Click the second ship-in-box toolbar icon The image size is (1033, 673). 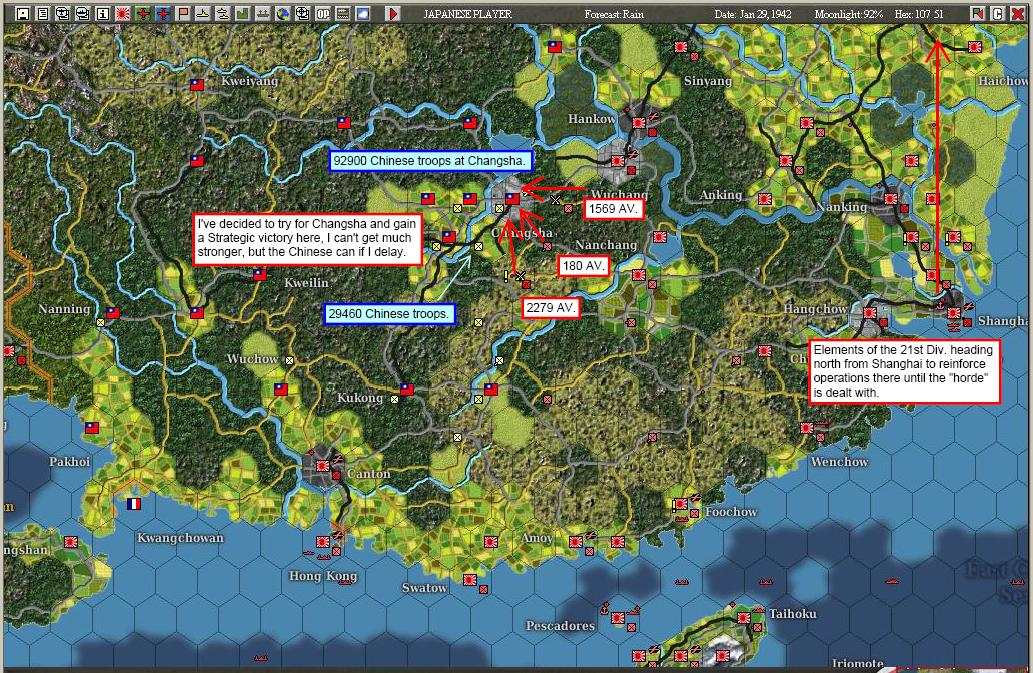(82, 13)
